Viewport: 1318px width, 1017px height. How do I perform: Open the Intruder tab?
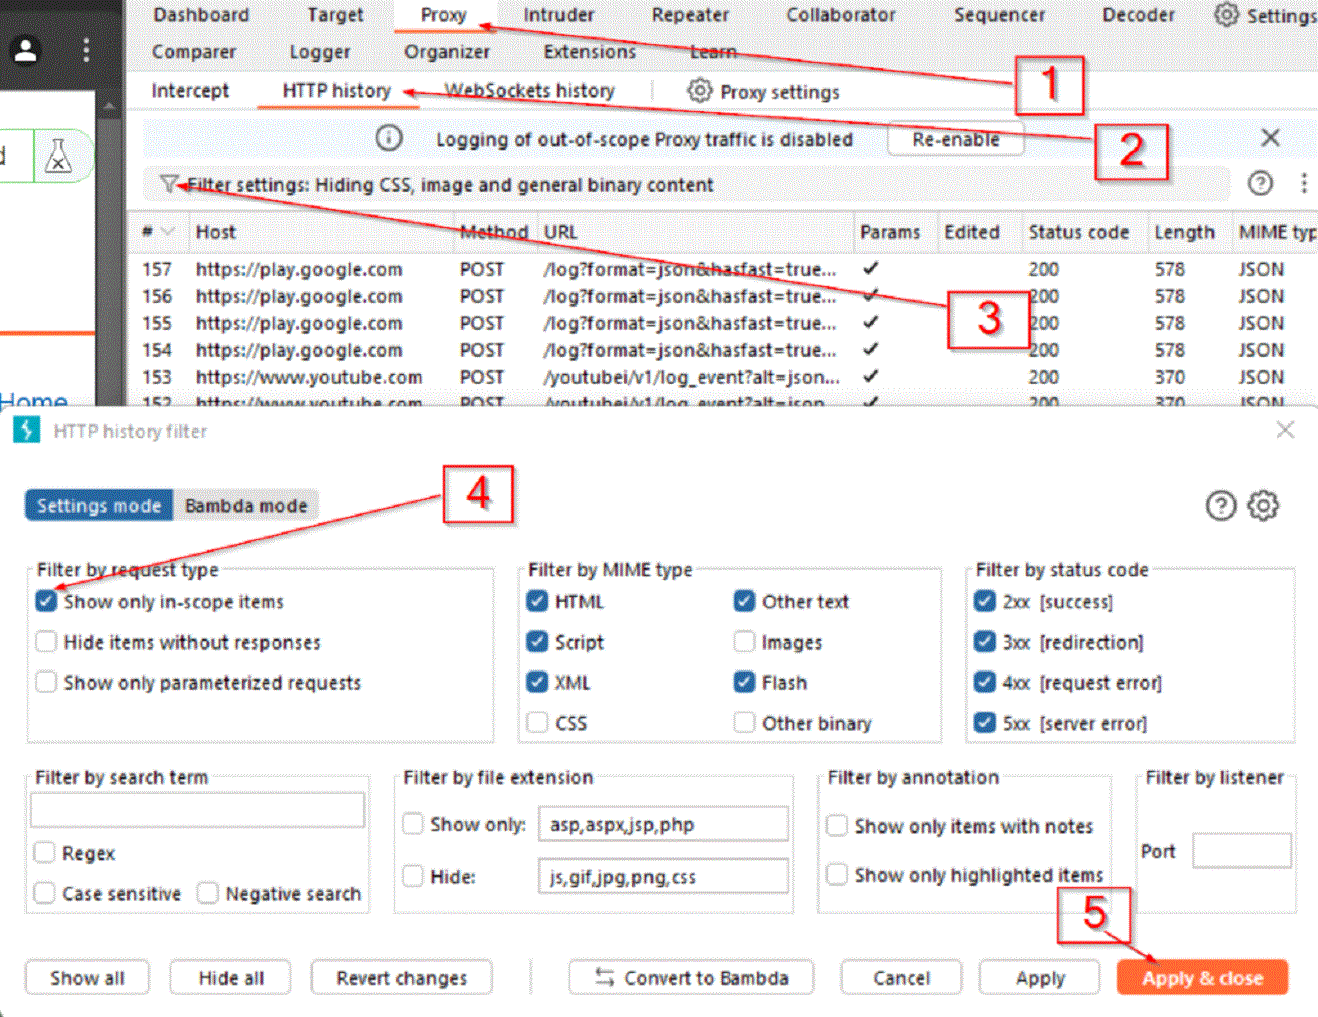[558, 15]
